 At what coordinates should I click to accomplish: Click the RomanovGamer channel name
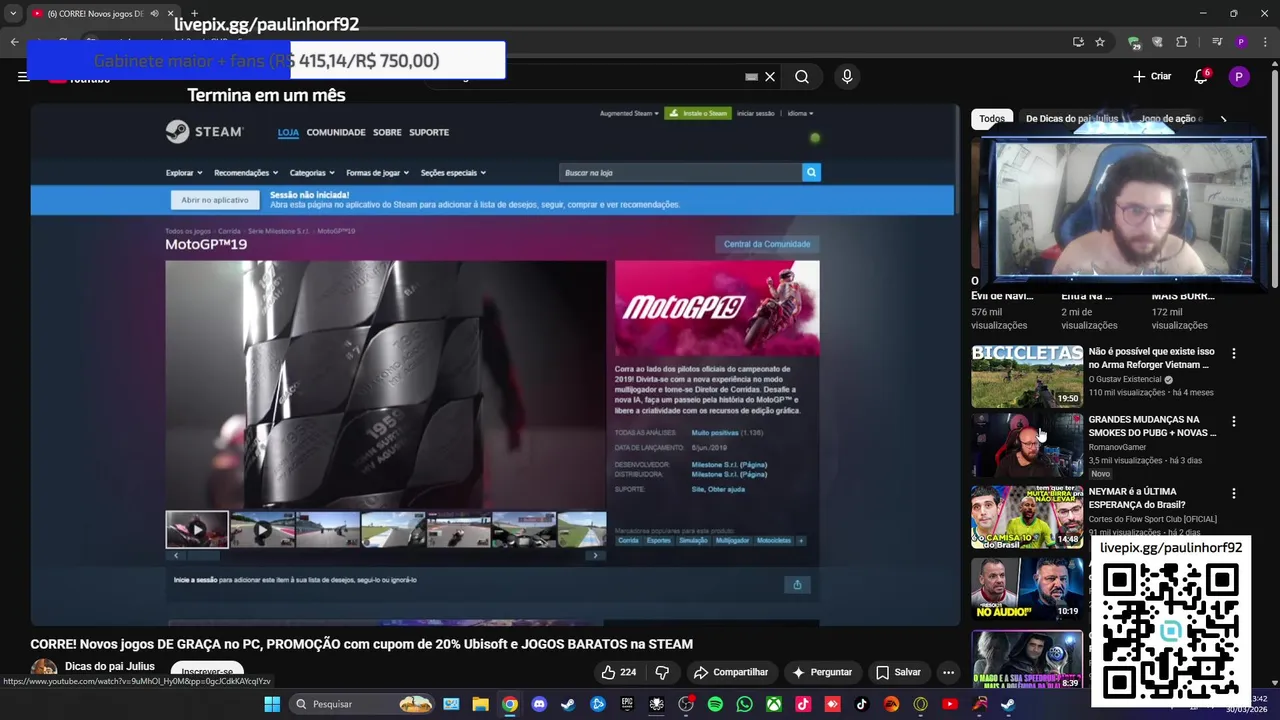click(x=1117, y=447)
